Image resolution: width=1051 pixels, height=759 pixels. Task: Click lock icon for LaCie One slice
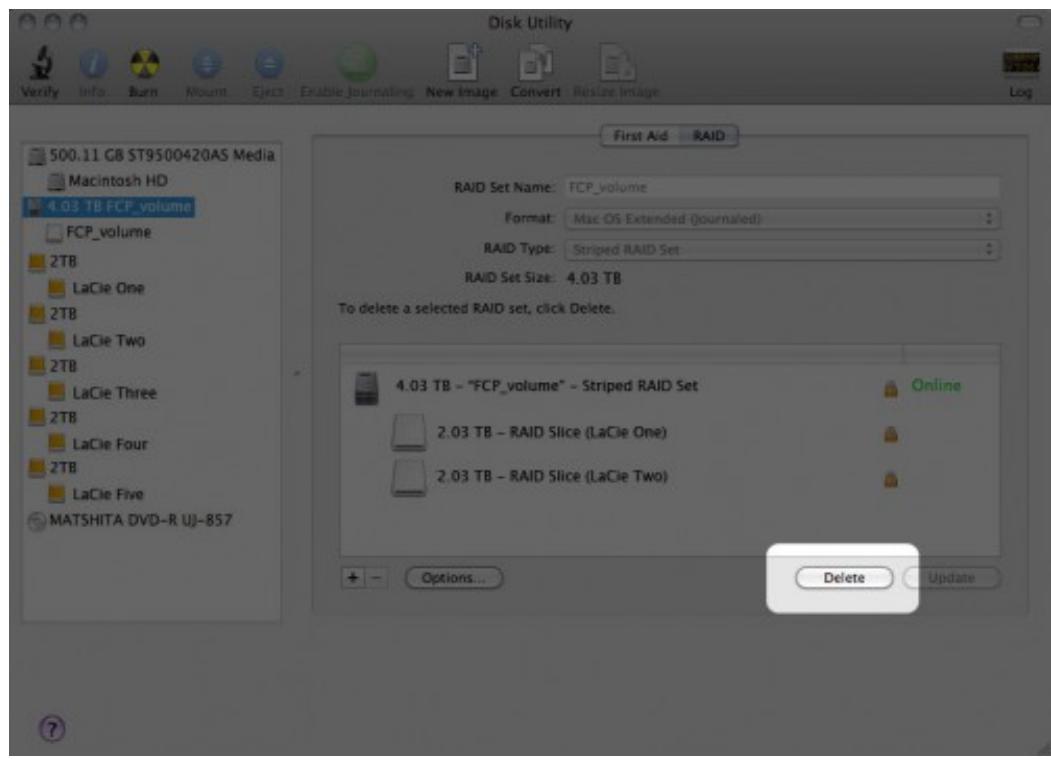pyautogui.click(x=890, y=434)
